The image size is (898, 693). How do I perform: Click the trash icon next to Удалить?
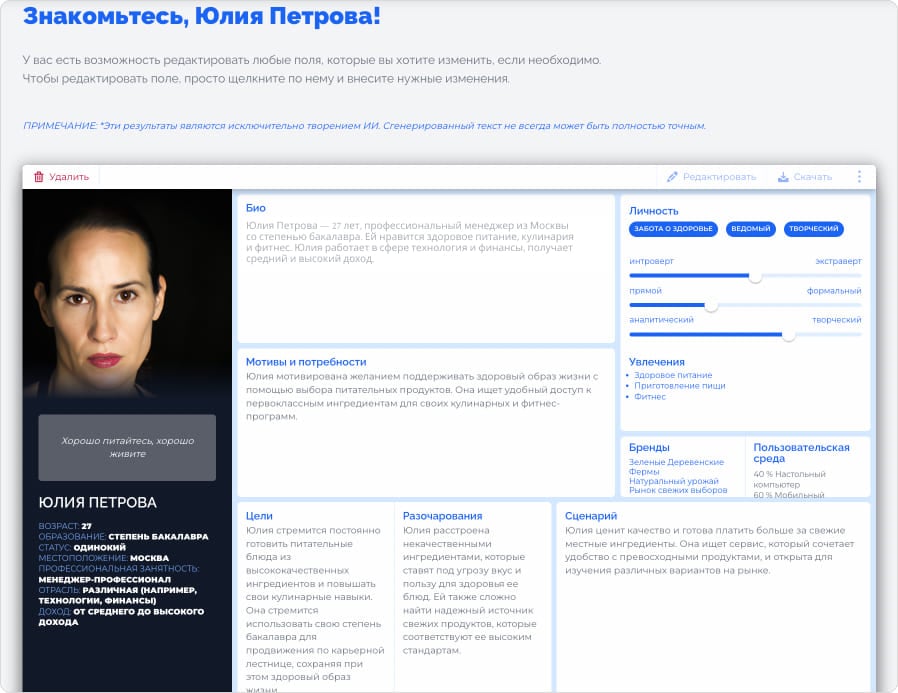coord(40,174)
